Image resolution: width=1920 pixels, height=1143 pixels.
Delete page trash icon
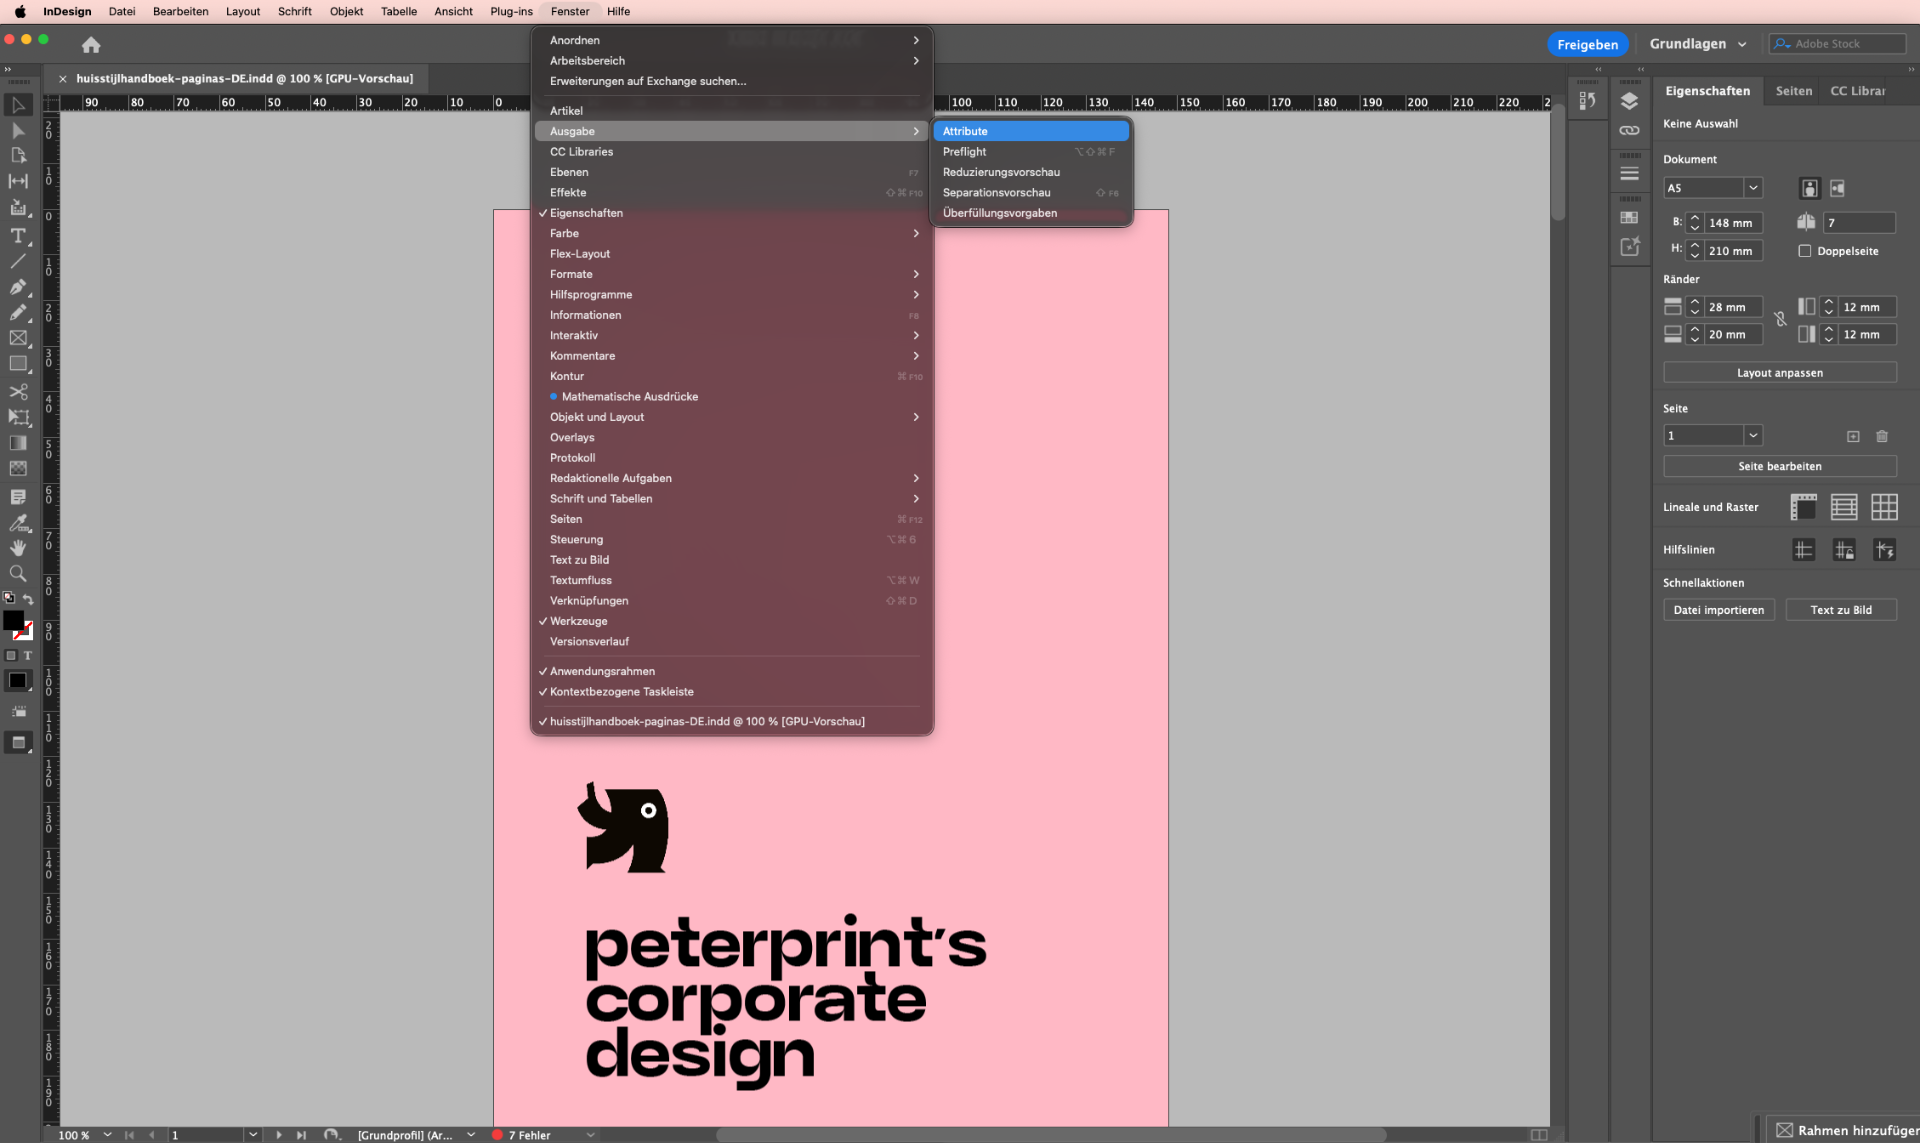1882,436
